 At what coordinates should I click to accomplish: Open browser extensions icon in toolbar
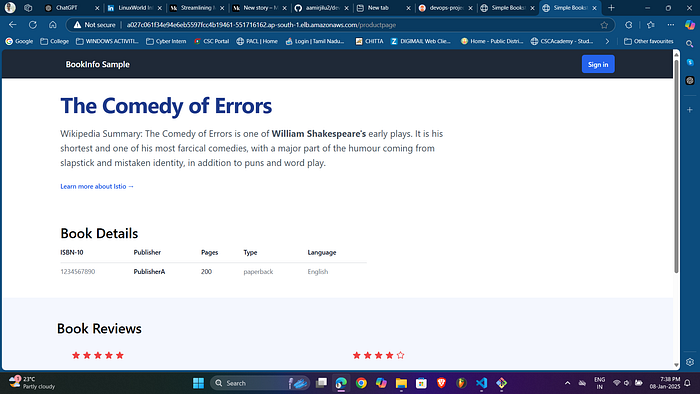coord(629,25)
